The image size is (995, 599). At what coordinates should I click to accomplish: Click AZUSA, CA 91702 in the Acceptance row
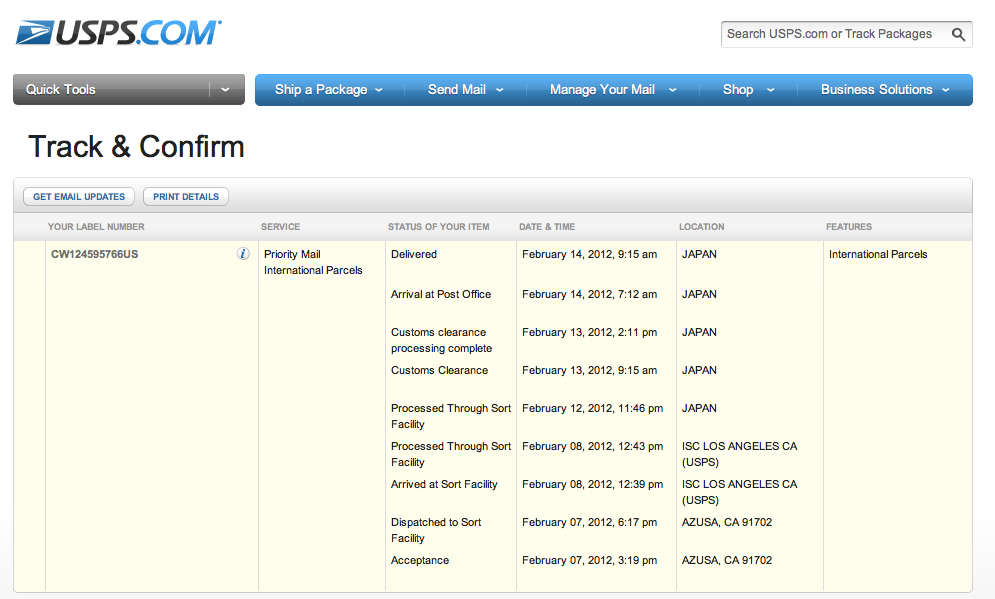(727, 561)
